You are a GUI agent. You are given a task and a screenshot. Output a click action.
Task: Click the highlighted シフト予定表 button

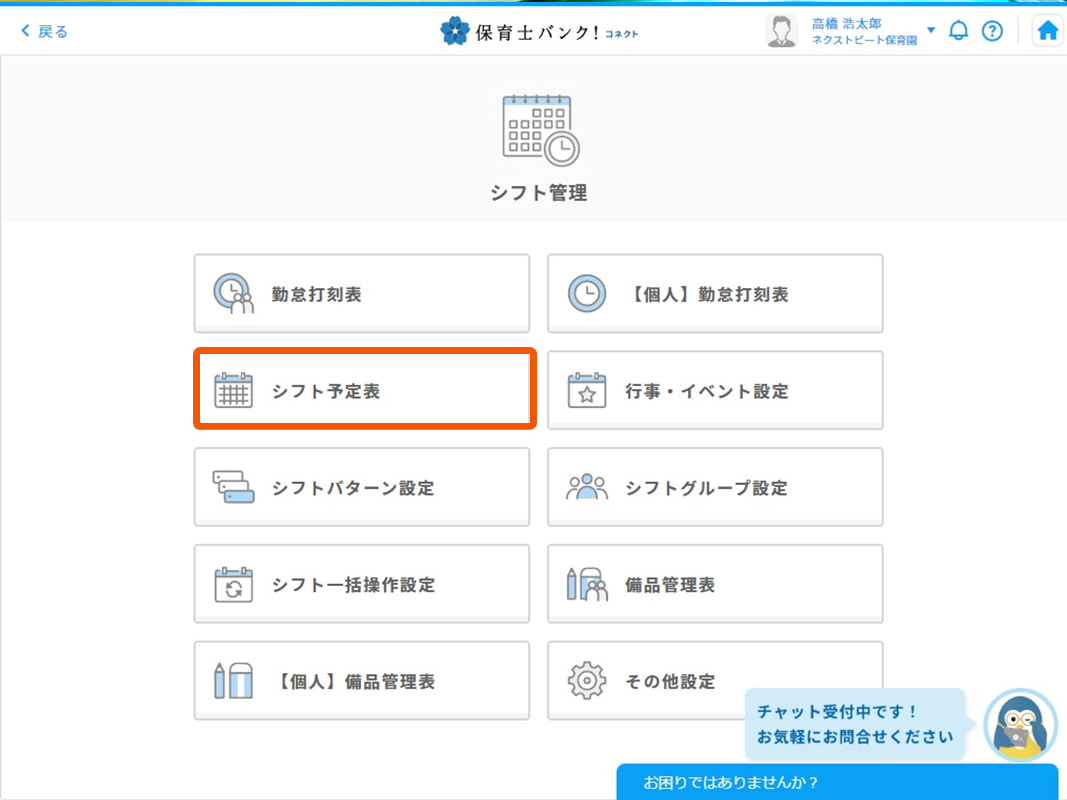coord(364,389)
